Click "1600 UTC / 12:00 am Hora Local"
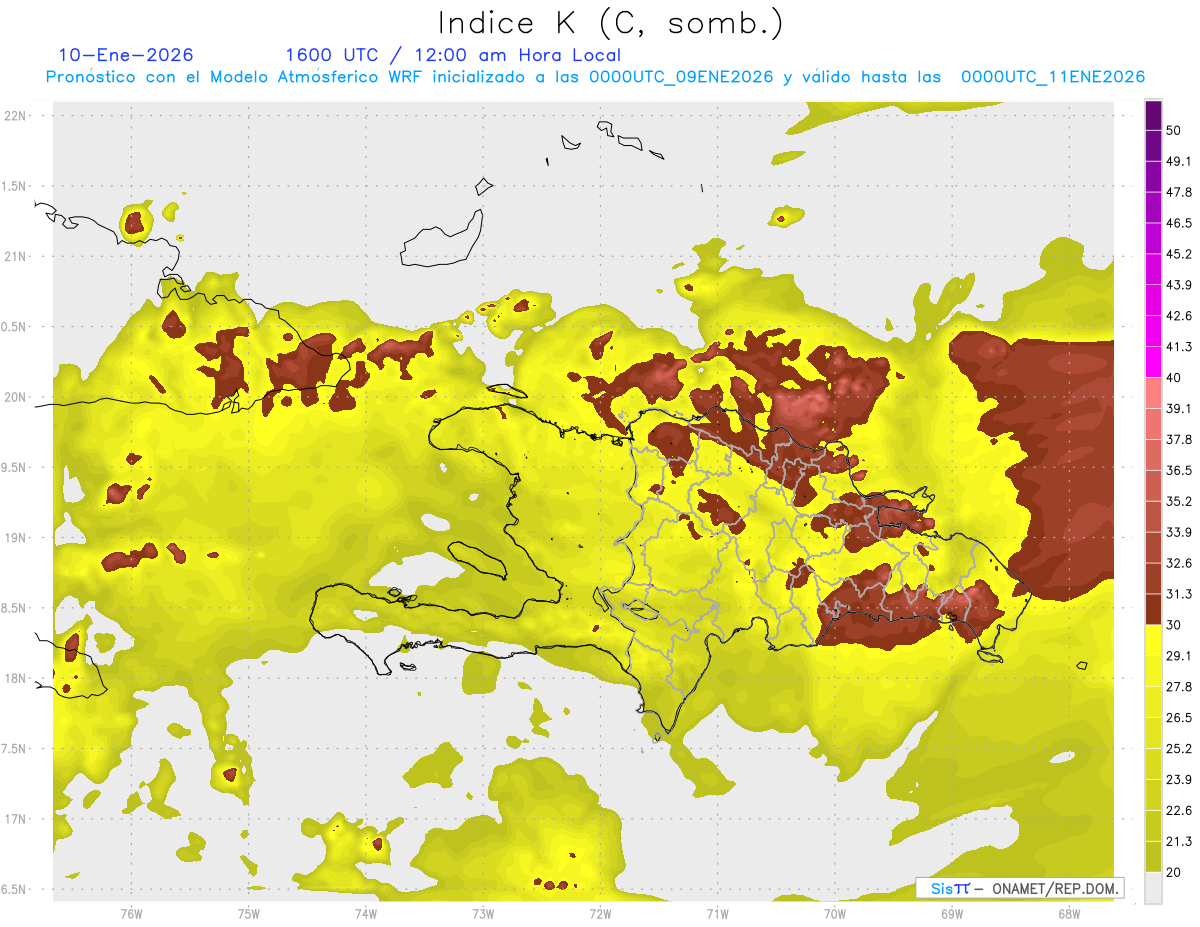 (x=453, y=55)
